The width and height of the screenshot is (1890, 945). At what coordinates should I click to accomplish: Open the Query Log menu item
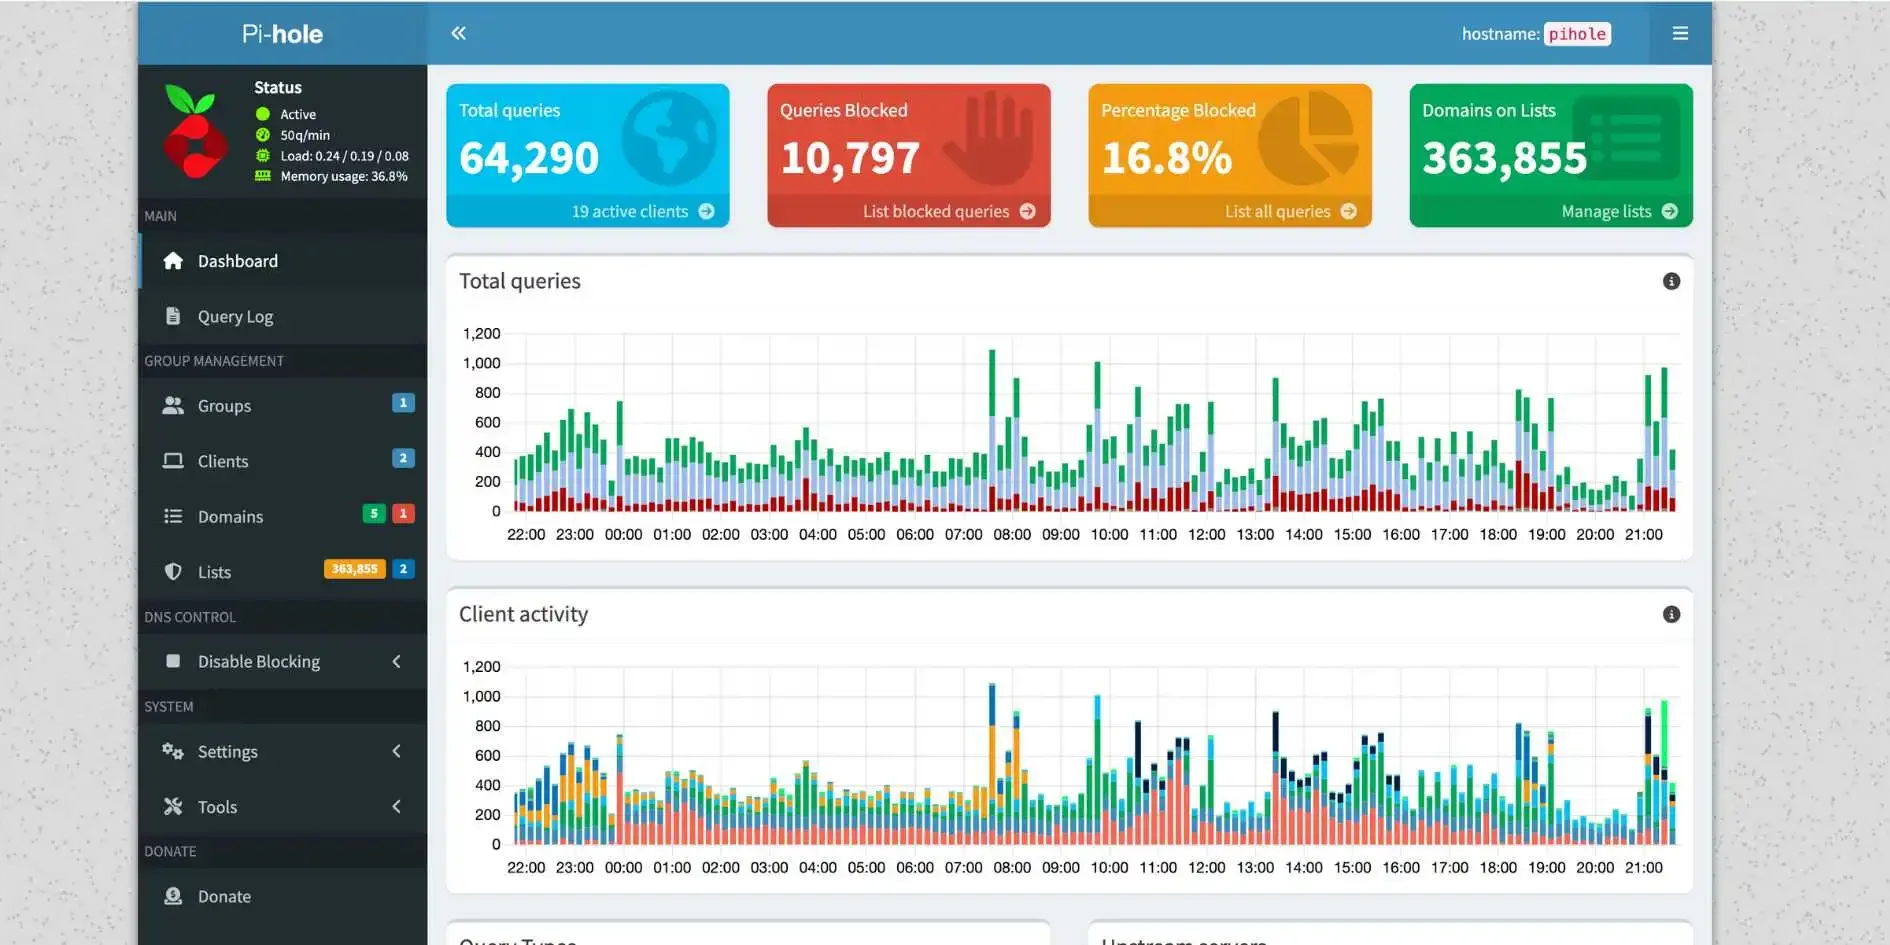click(235, 316)
